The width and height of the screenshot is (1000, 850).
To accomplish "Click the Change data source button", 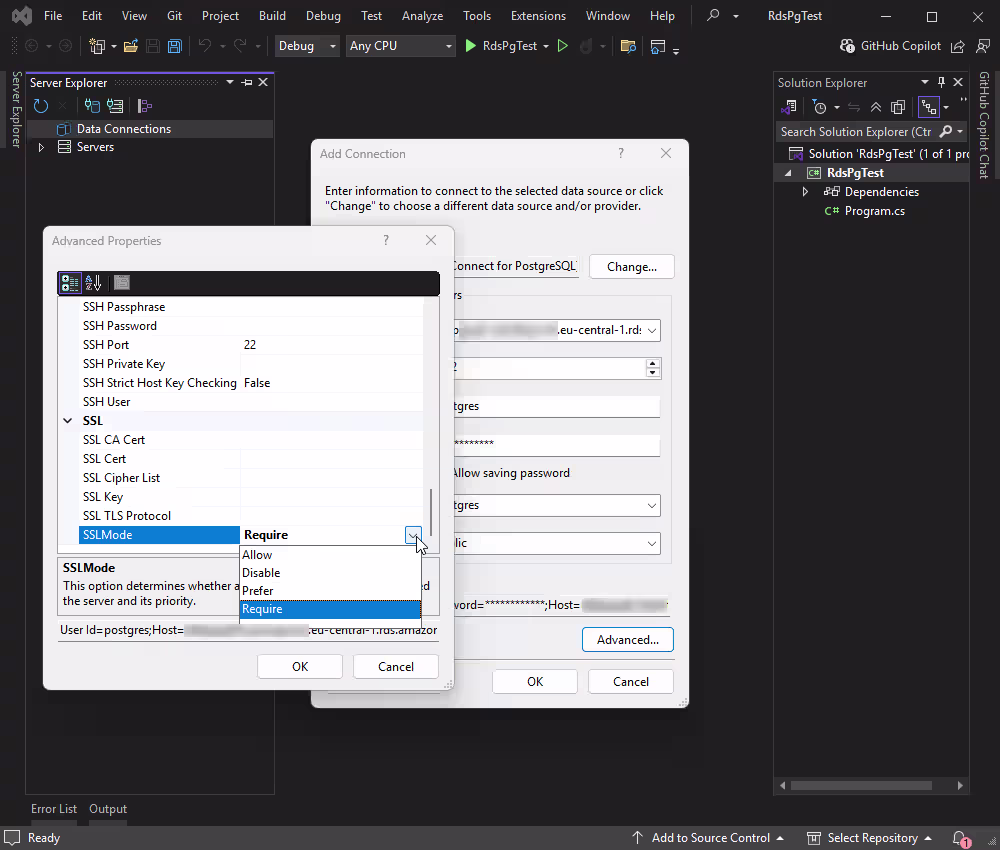I will (x=631, y=266).
